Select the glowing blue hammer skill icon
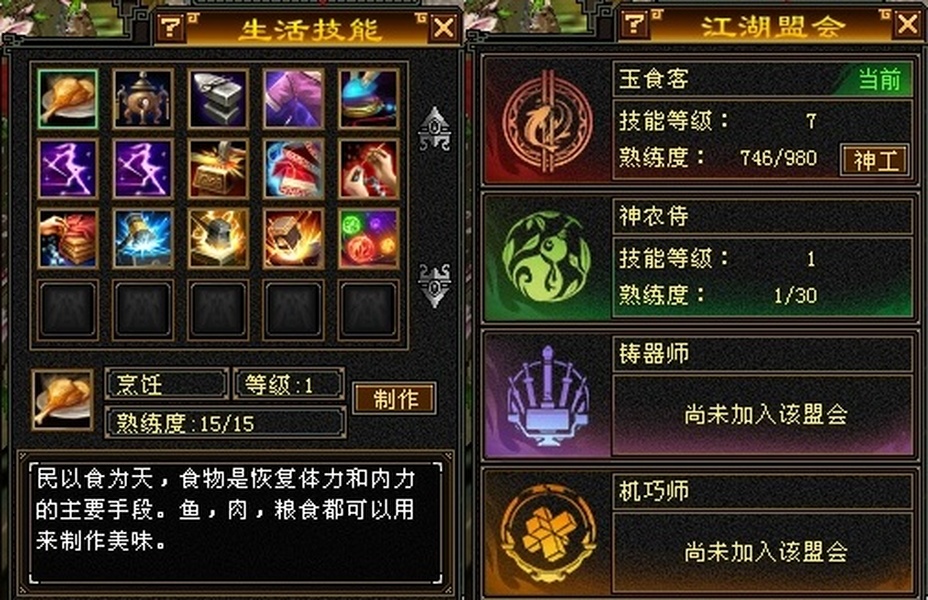928x600 pixels. [143, 238]
